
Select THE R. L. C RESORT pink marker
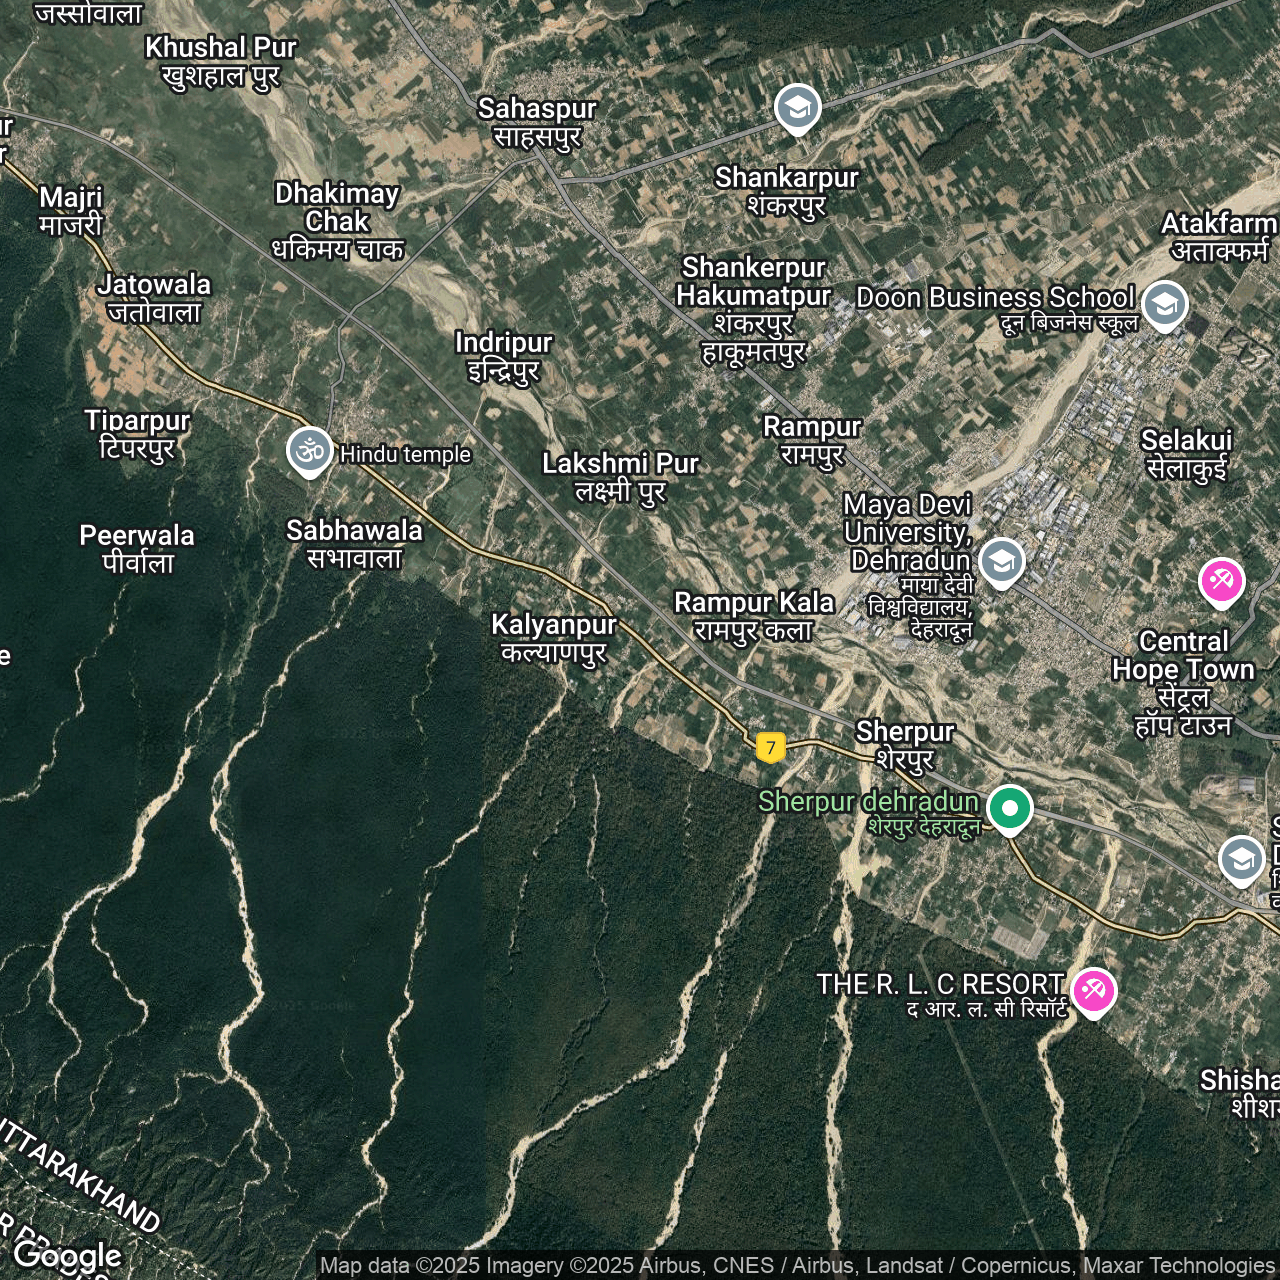coord(1093,990)
